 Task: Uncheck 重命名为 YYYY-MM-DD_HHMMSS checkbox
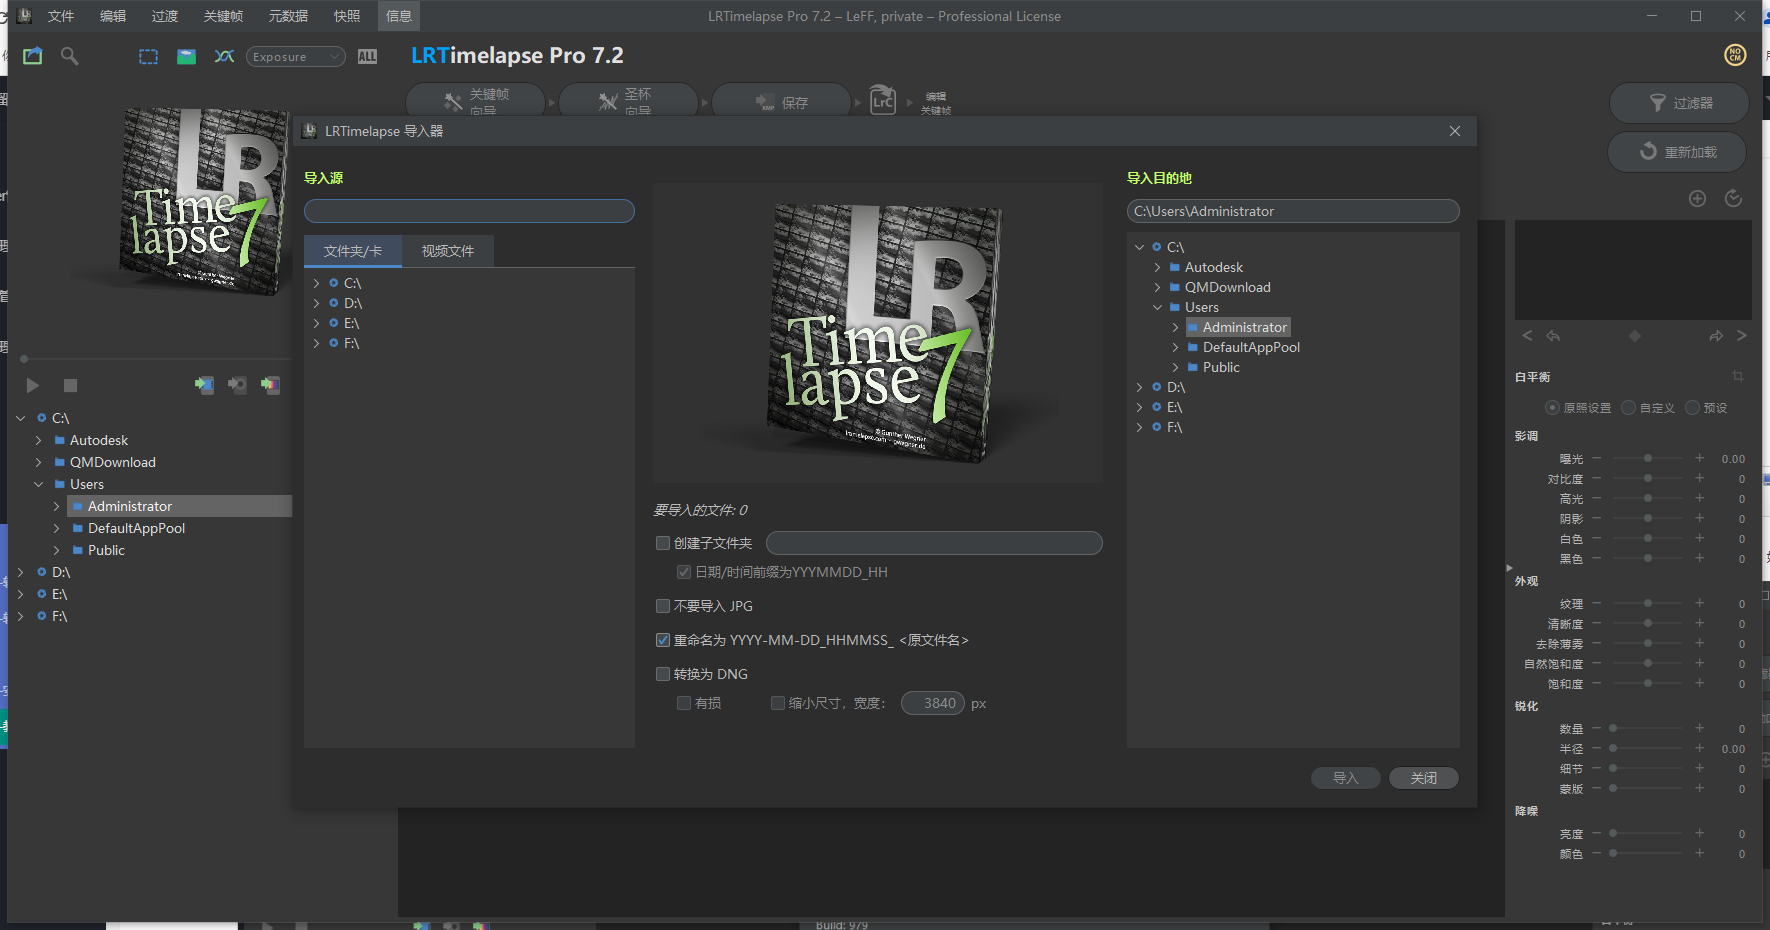tap(663, 640)
